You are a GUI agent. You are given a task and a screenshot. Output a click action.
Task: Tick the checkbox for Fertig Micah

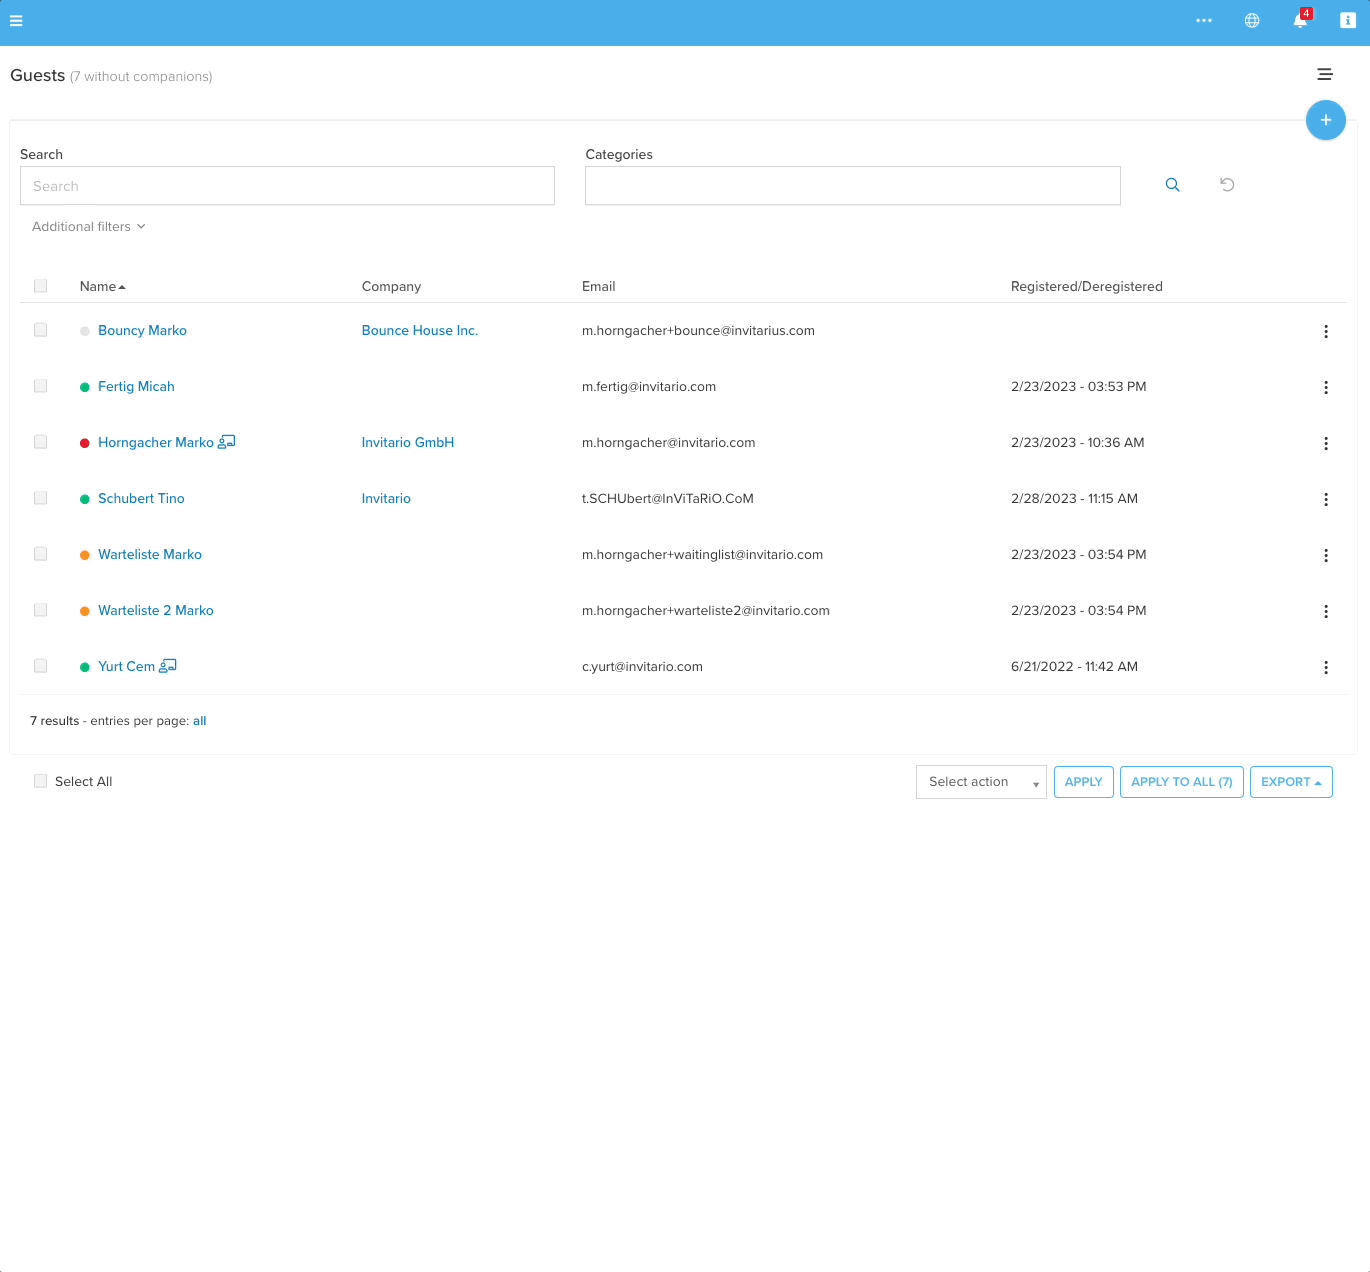pyautogui.click(x=41, y=386)
